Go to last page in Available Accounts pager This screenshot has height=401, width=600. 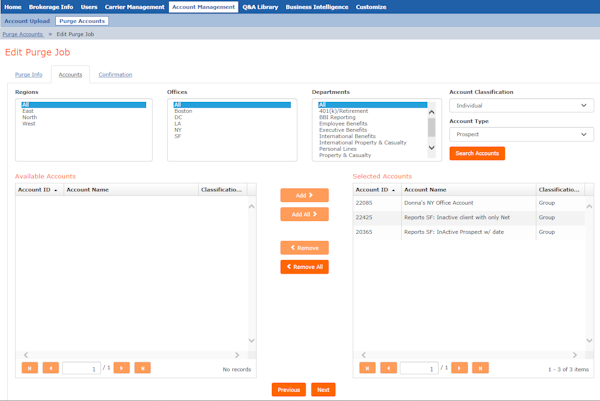pyautogui.click(x=143, y=368)
